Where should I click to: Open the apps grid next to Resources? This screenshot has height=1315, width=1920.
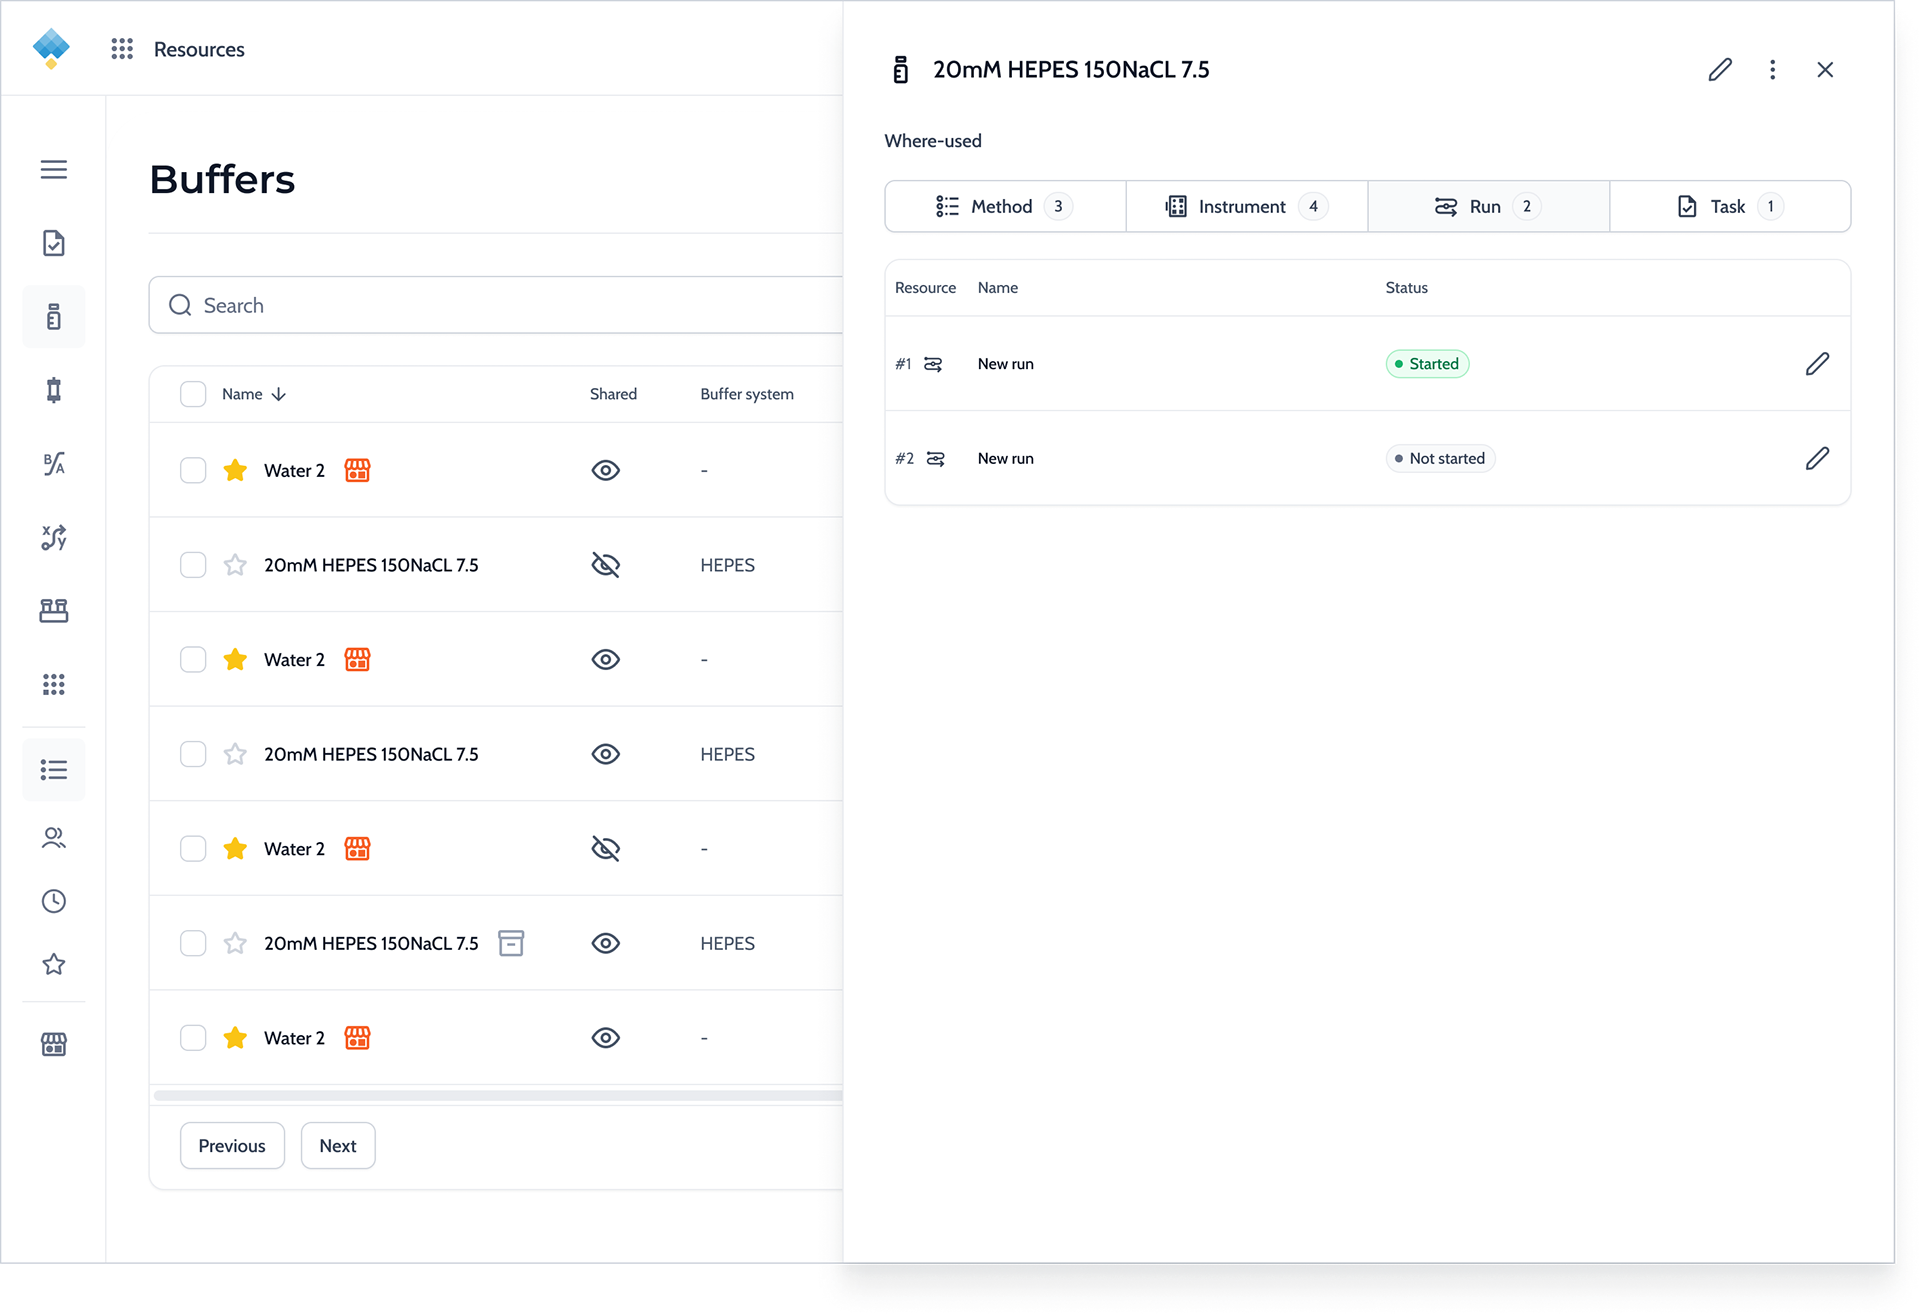point(122,49)
